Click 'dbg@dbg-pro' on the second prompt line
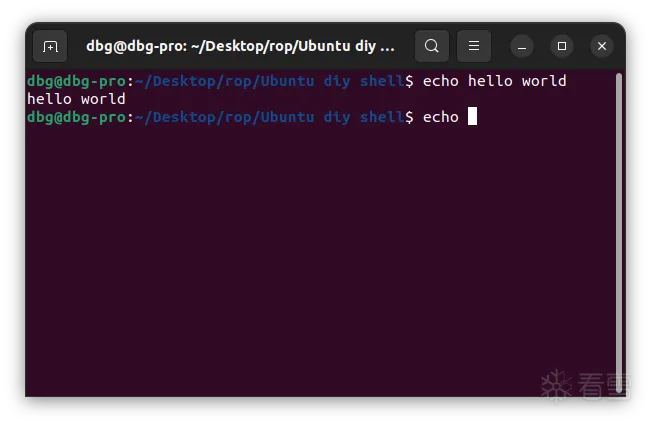 76,117
